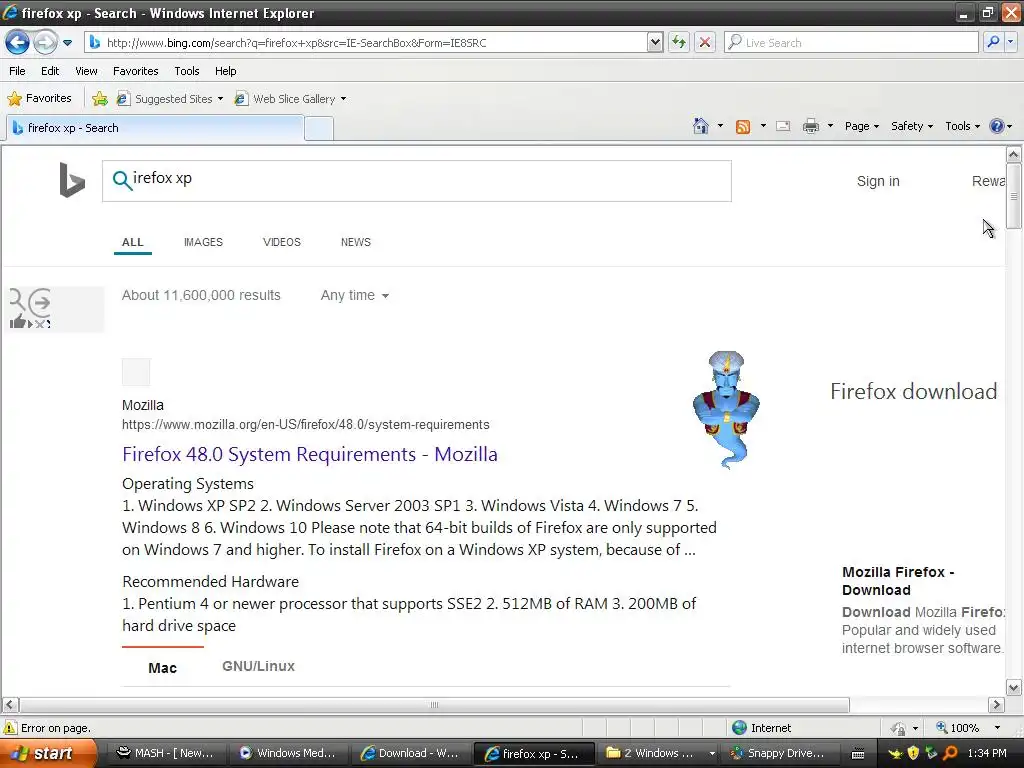Open Mozilla Firefox - Download link

(x=898, y=581)
